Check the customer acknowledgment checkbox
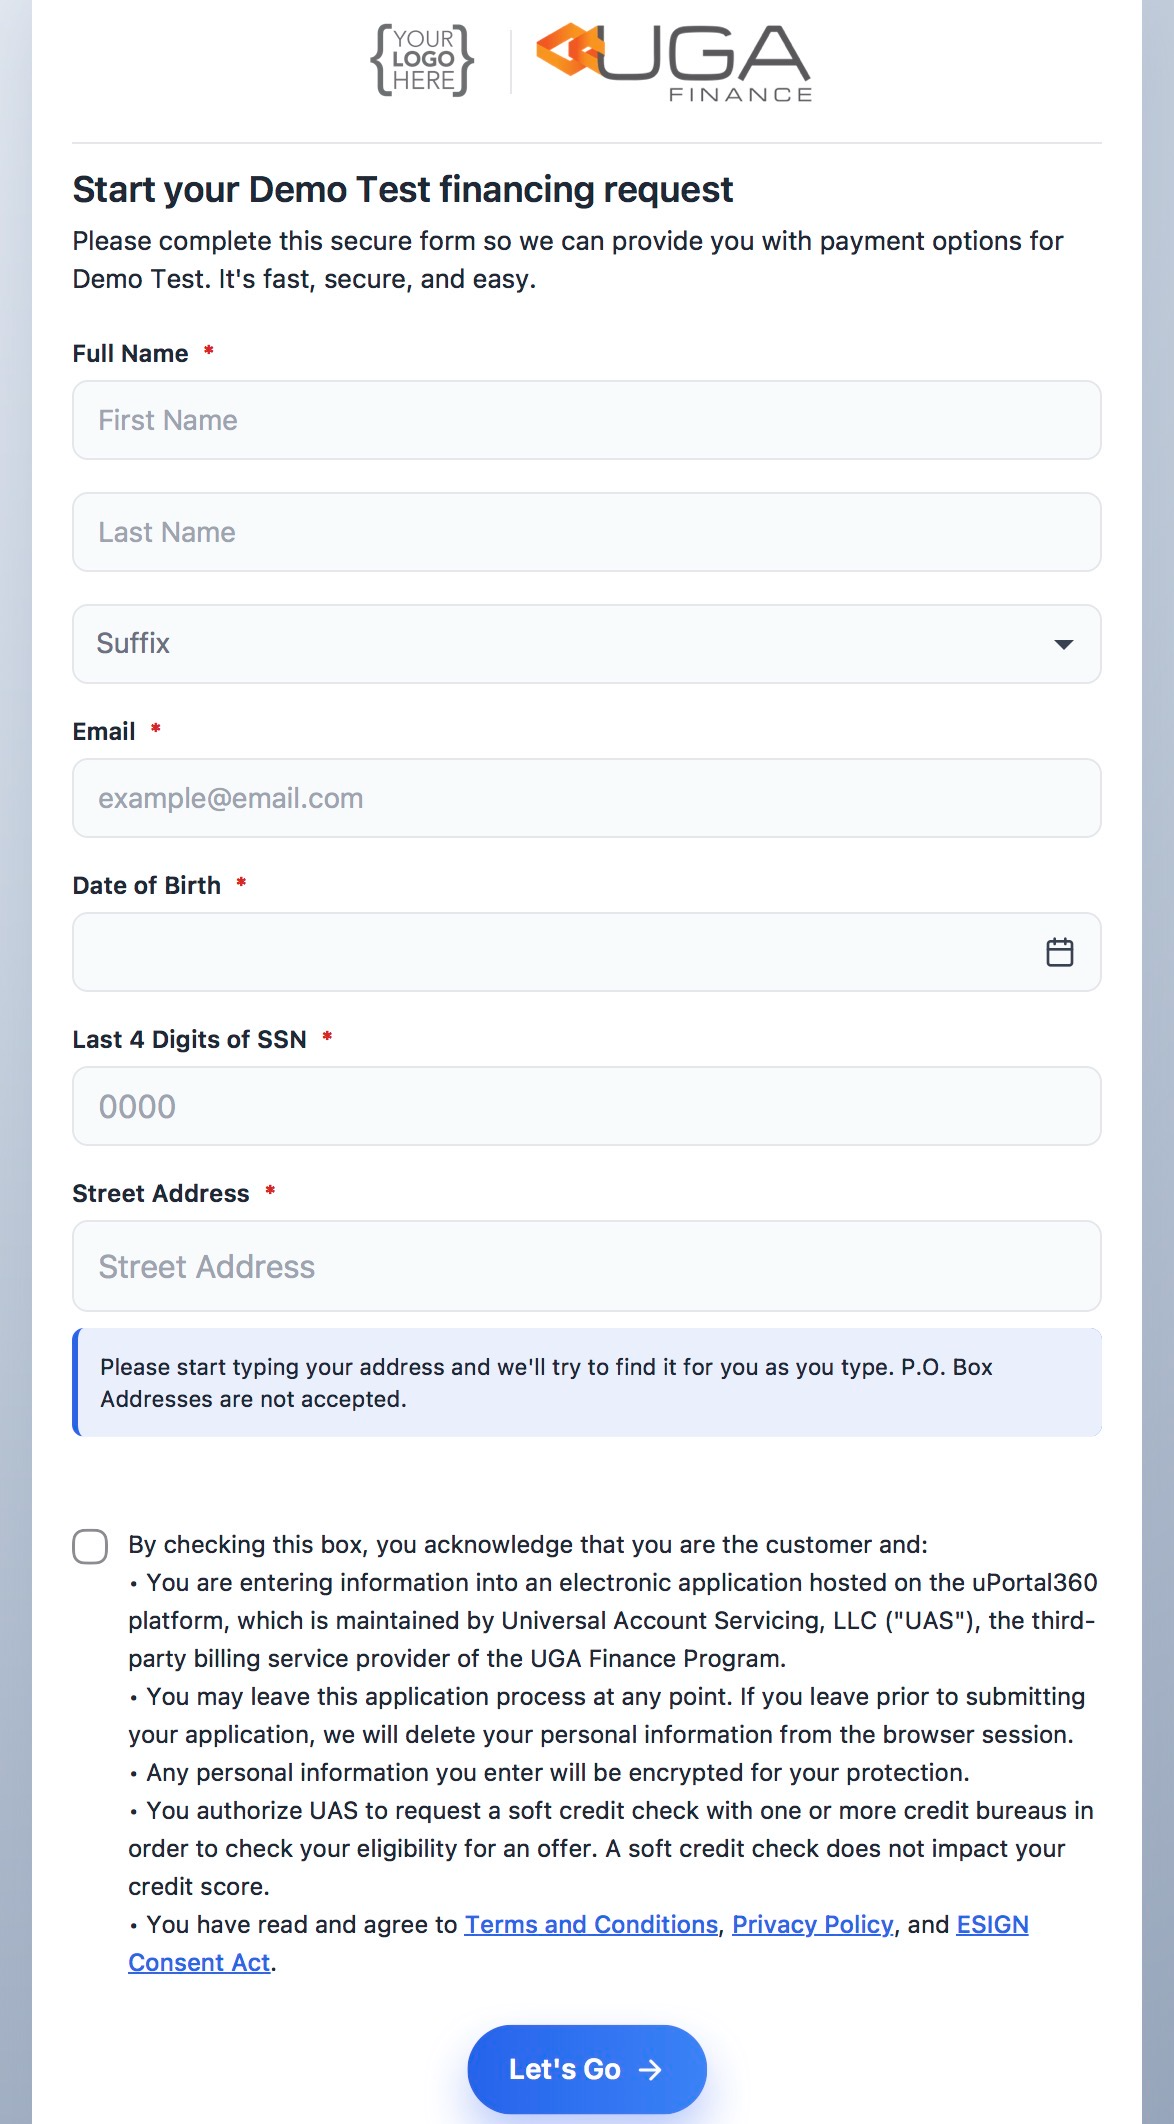Screen dimensions: 1174x2124 click(x=90, y=1546)
